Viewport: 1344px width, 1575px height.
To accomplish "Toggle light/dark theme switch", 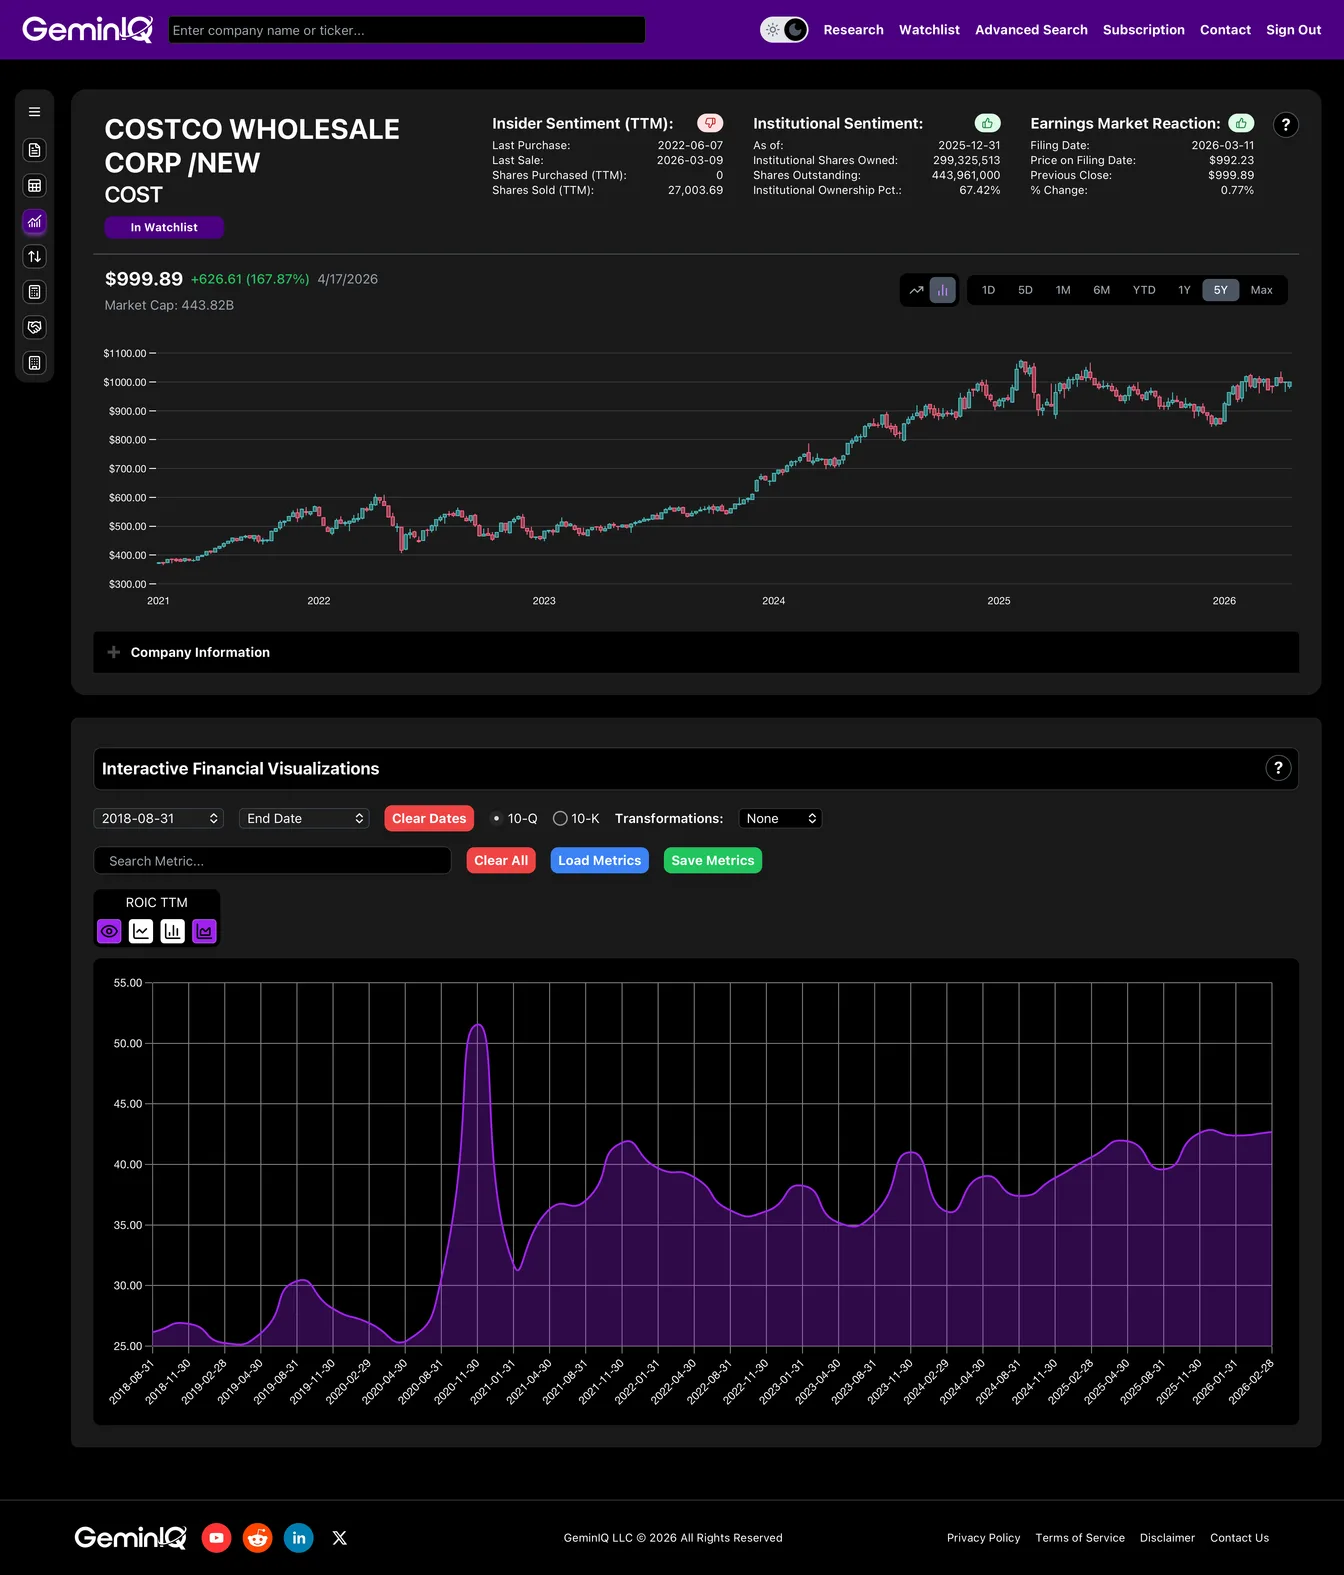I will (x=784, y=30).
